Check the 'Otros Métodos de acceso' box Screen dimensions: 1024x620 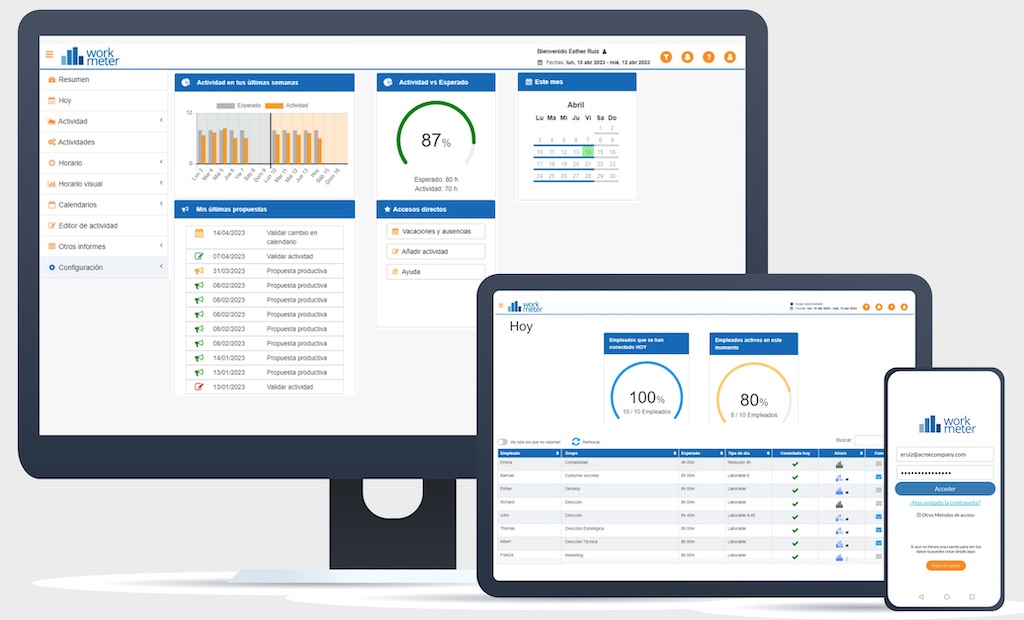point(919,515)
